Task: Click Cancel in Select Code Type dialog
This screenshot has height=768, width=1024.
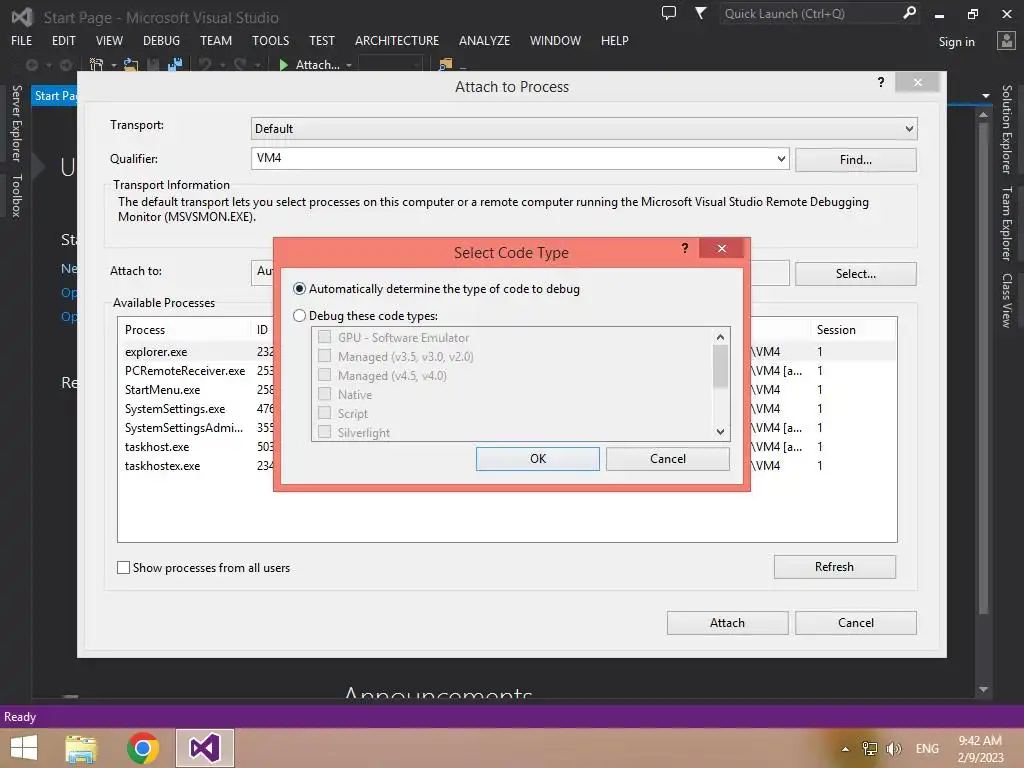Action: [667, 458]
